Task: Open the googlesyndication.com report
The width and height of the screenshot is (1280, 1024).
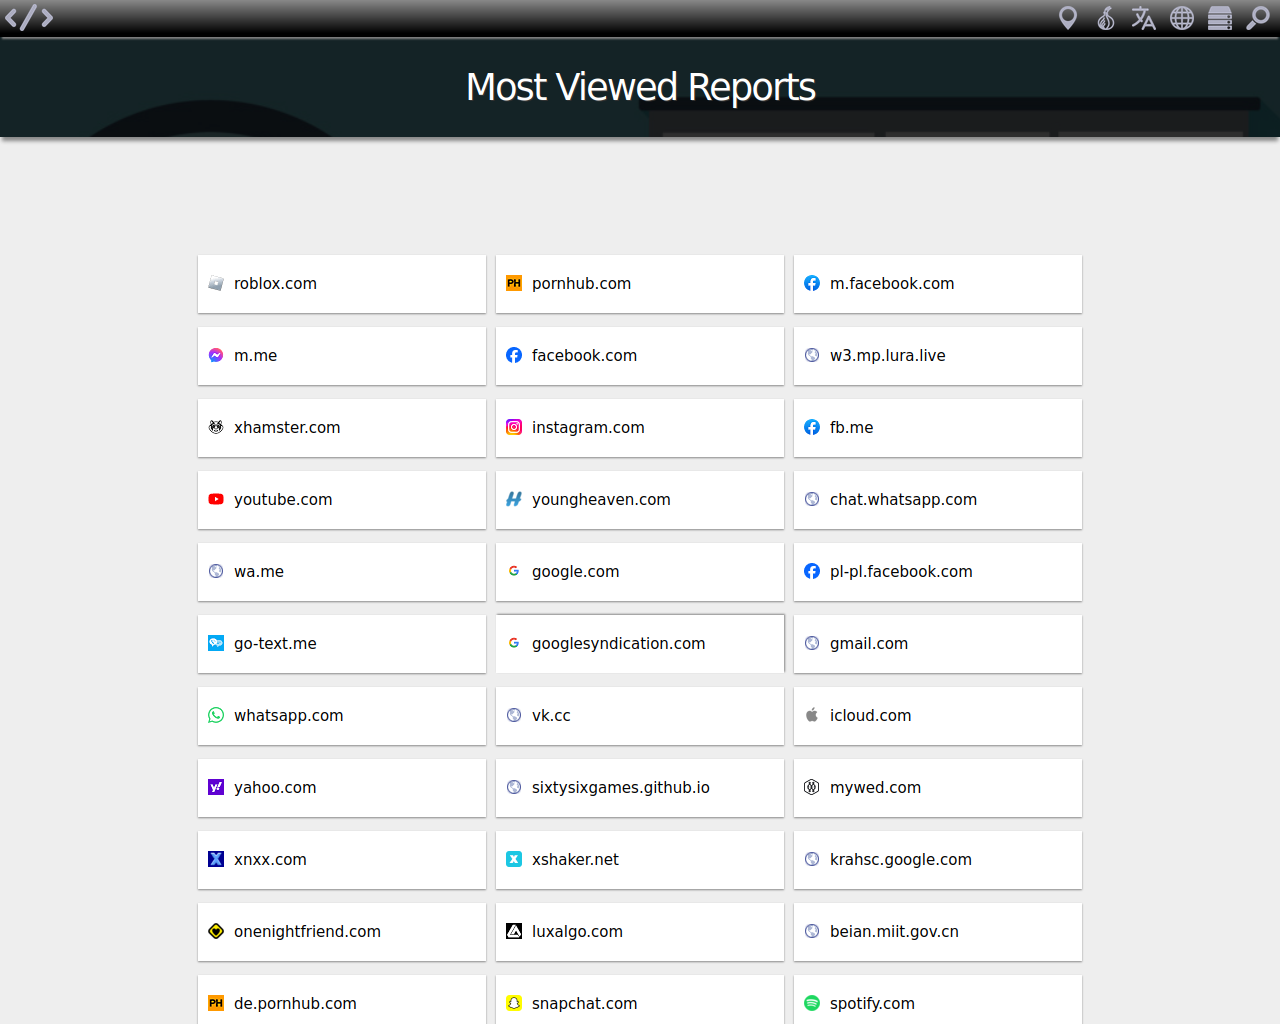Action: click(639, 644)
